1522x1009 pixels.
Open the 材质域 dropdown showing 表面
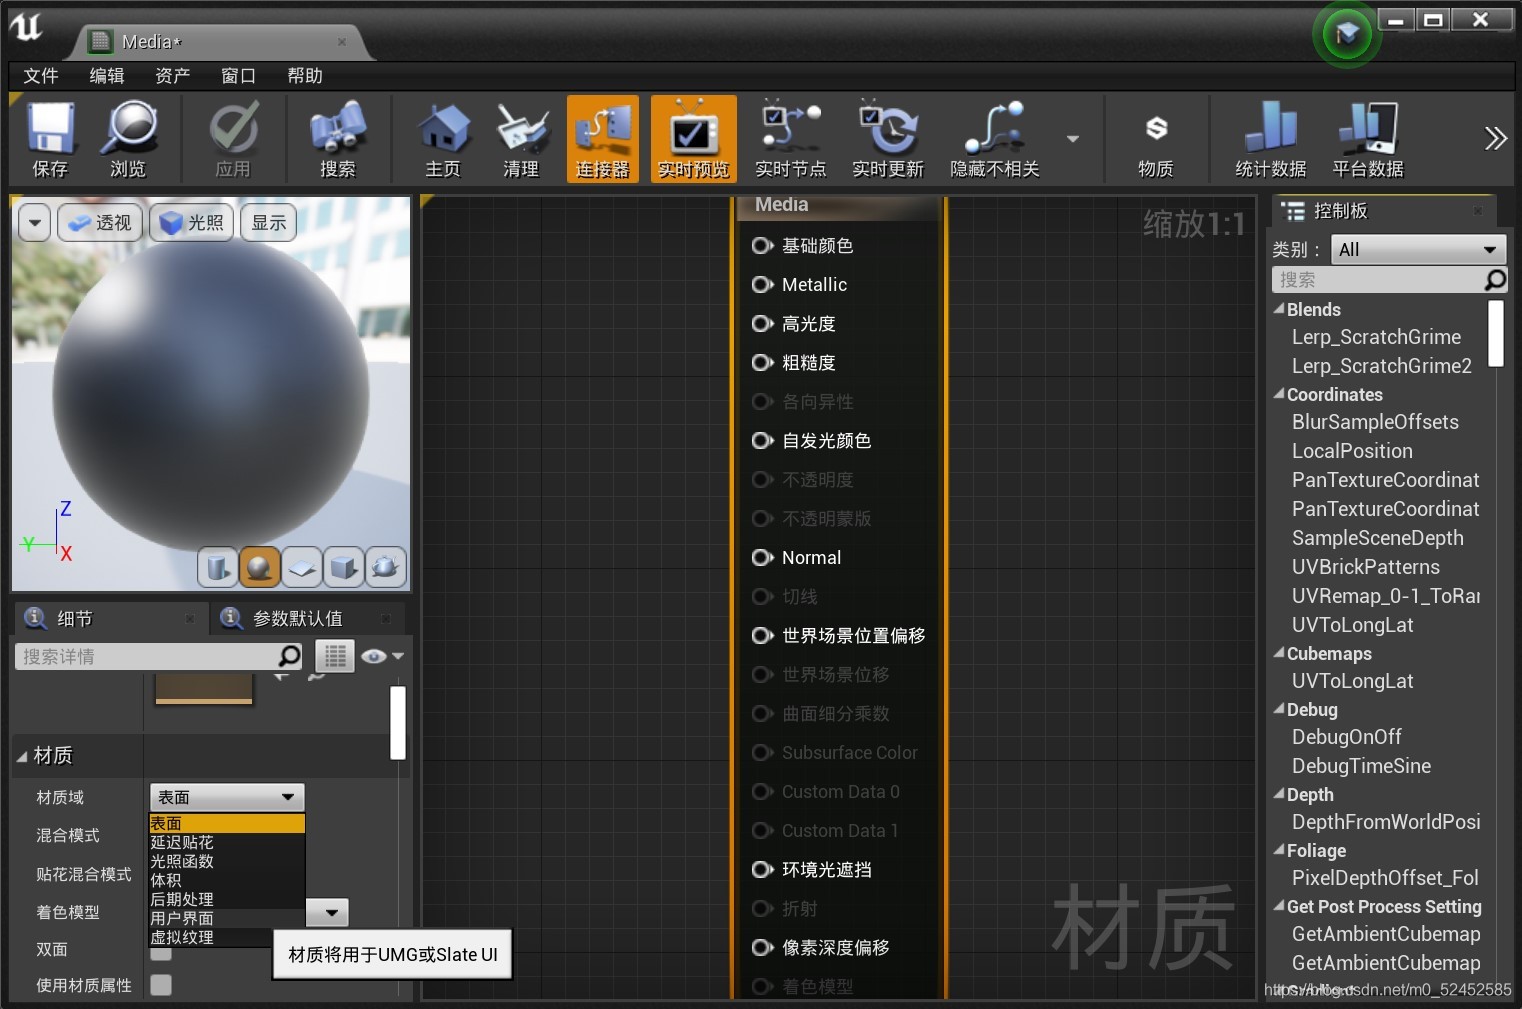tap(227, 797)
